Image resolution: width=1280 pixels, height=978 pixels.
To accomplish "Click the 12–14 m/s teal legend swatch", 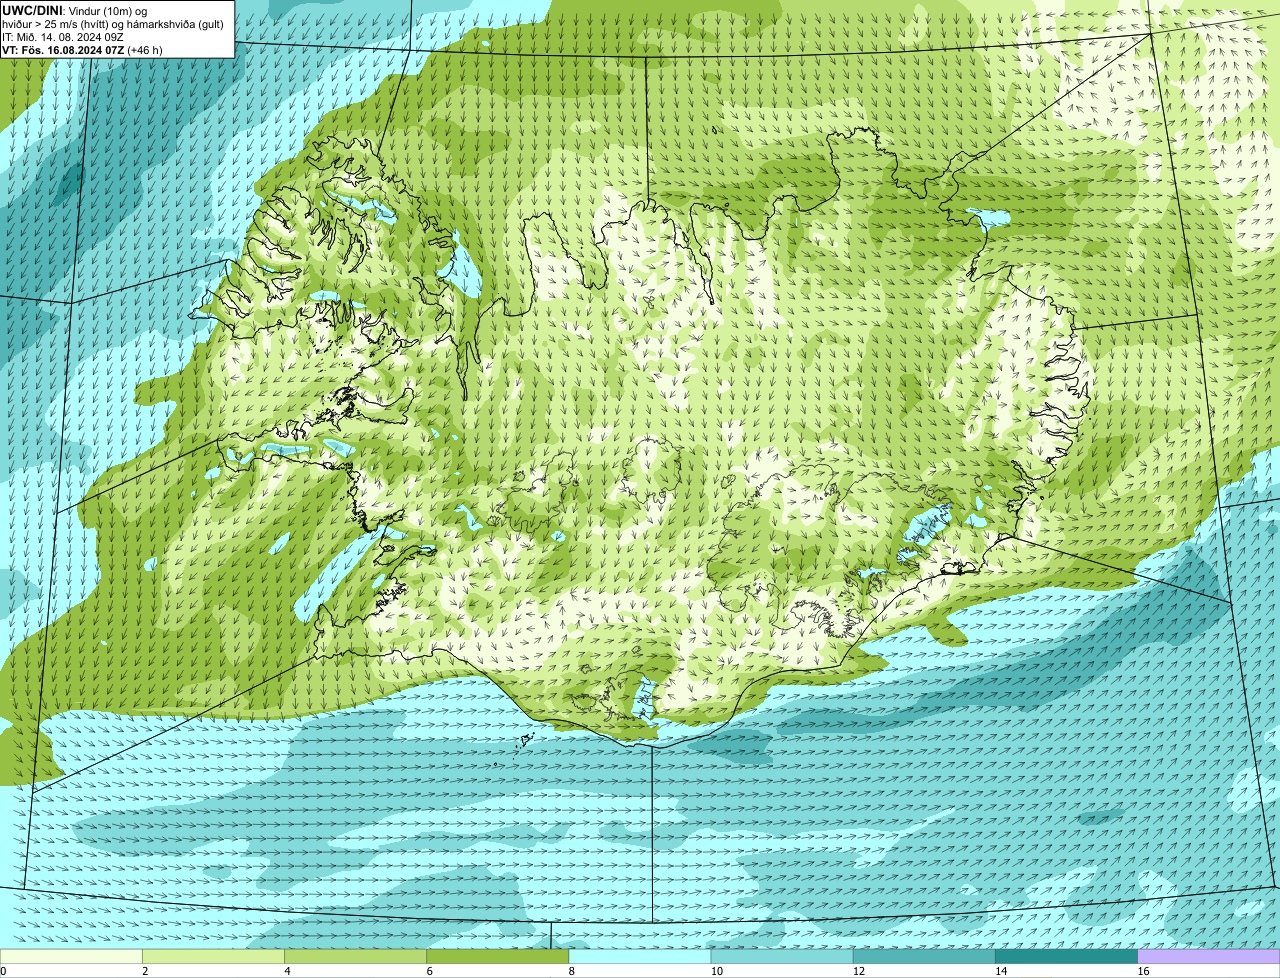I will click(924, 956).
